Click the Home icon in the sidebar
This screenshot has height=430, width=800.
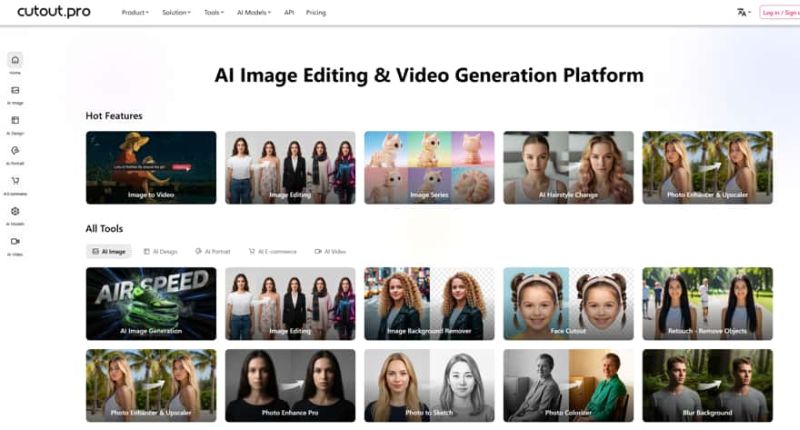click(15, 61)
